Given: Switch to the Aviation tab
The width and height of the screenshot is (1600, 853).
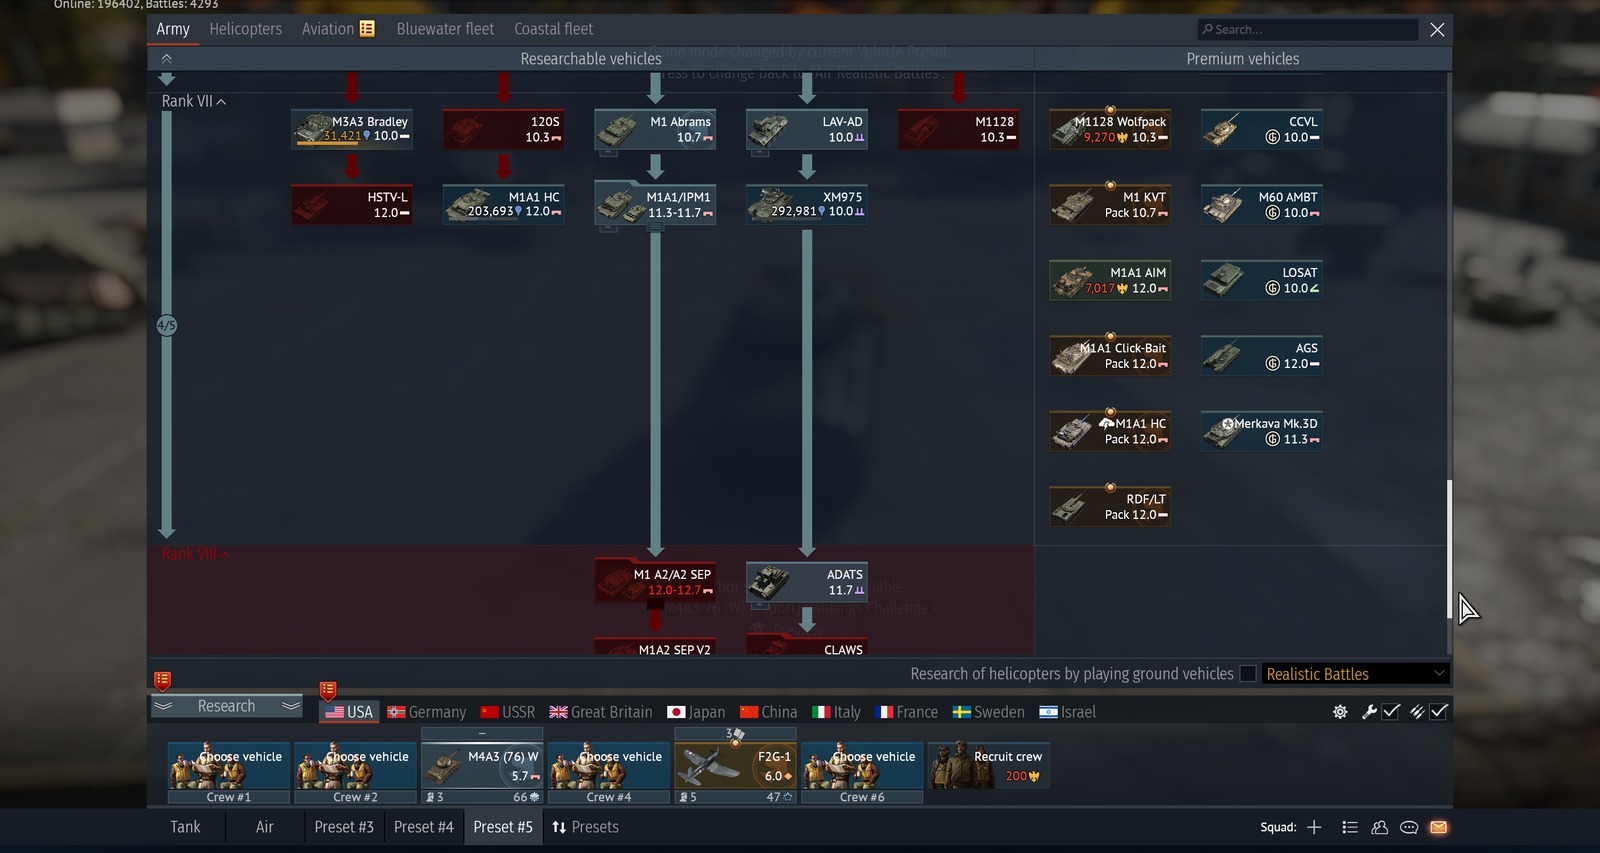Looking at the screenshot, I should 338,29.
